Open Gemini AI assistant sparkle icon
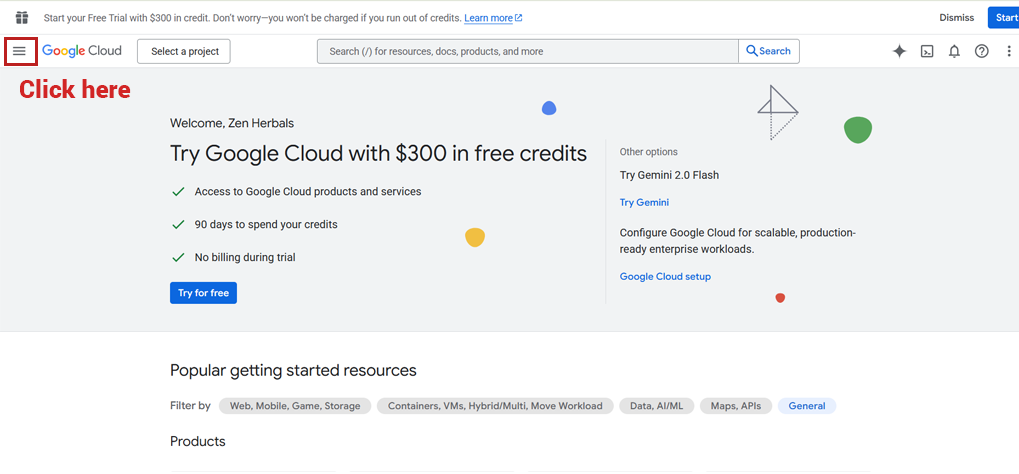1019x474 pixels. 899,51
